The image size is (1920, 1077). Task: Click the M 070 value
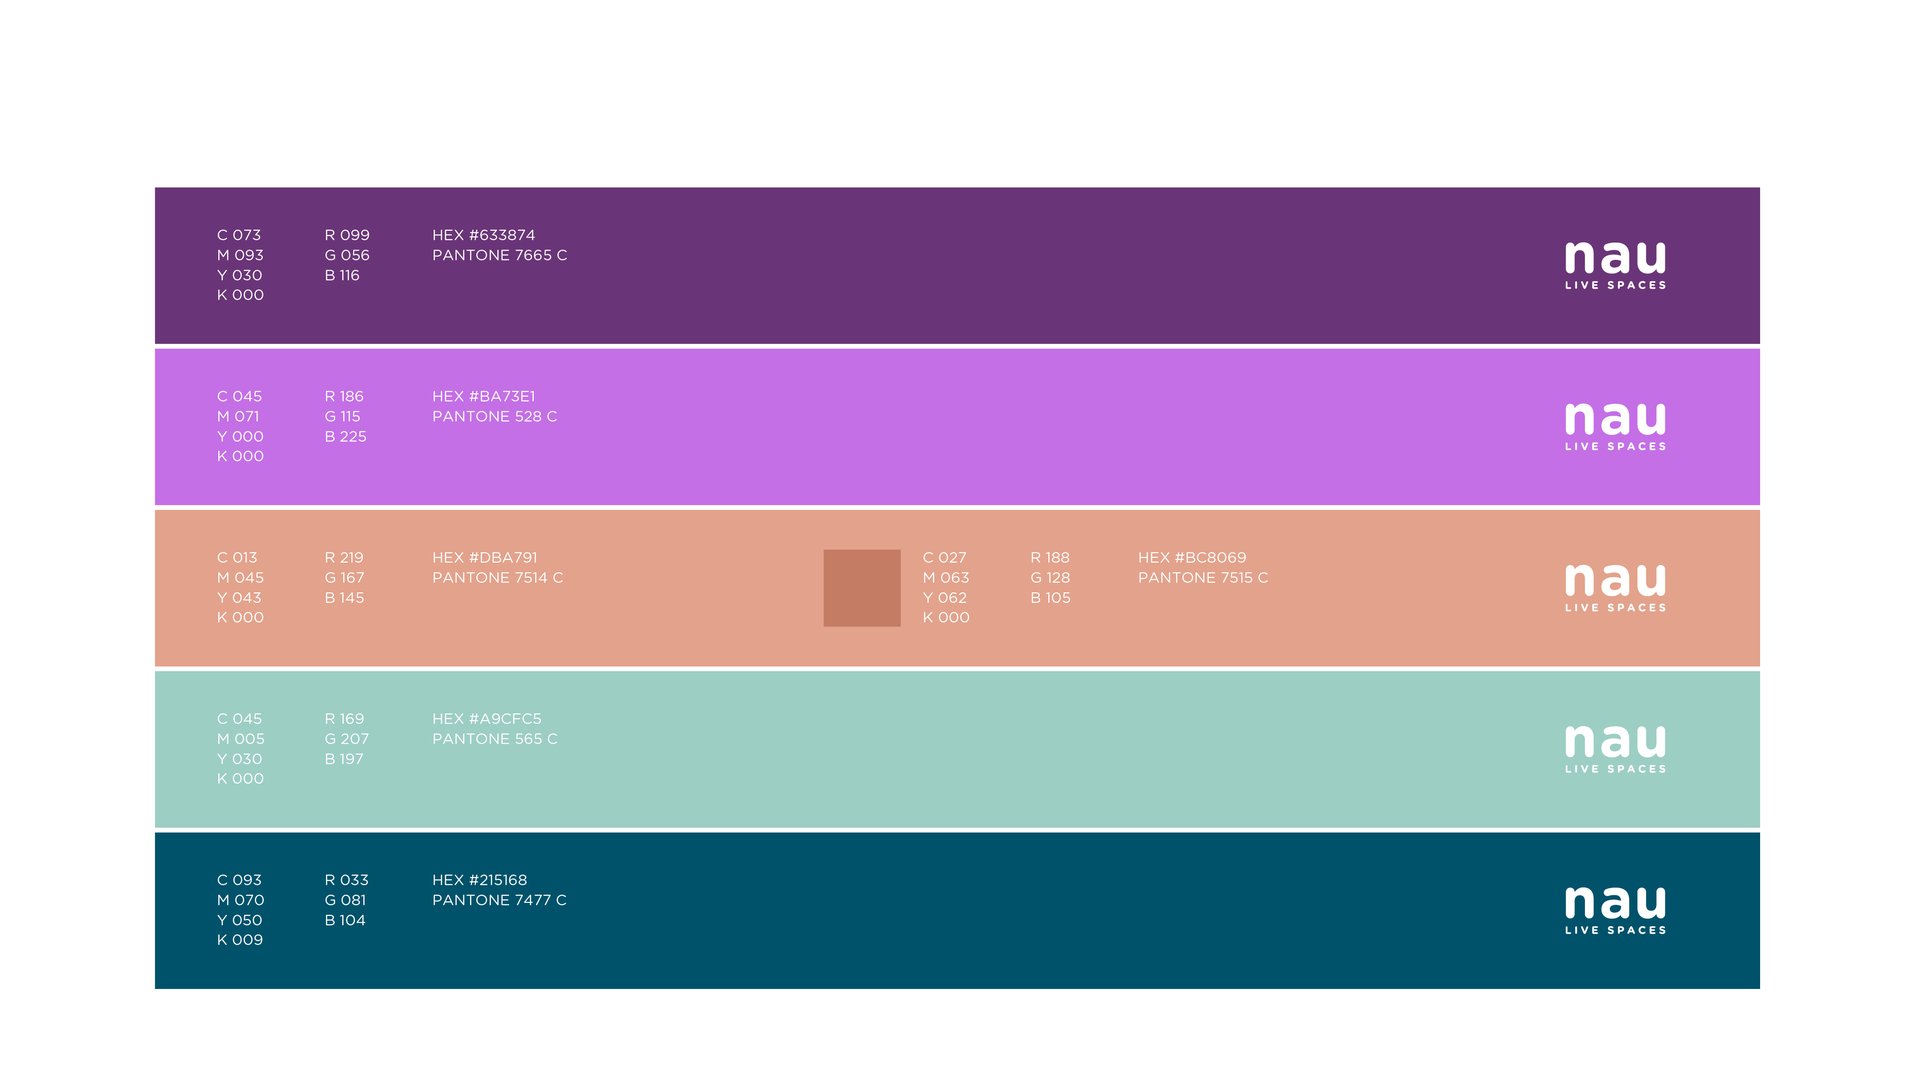point(241,900)
